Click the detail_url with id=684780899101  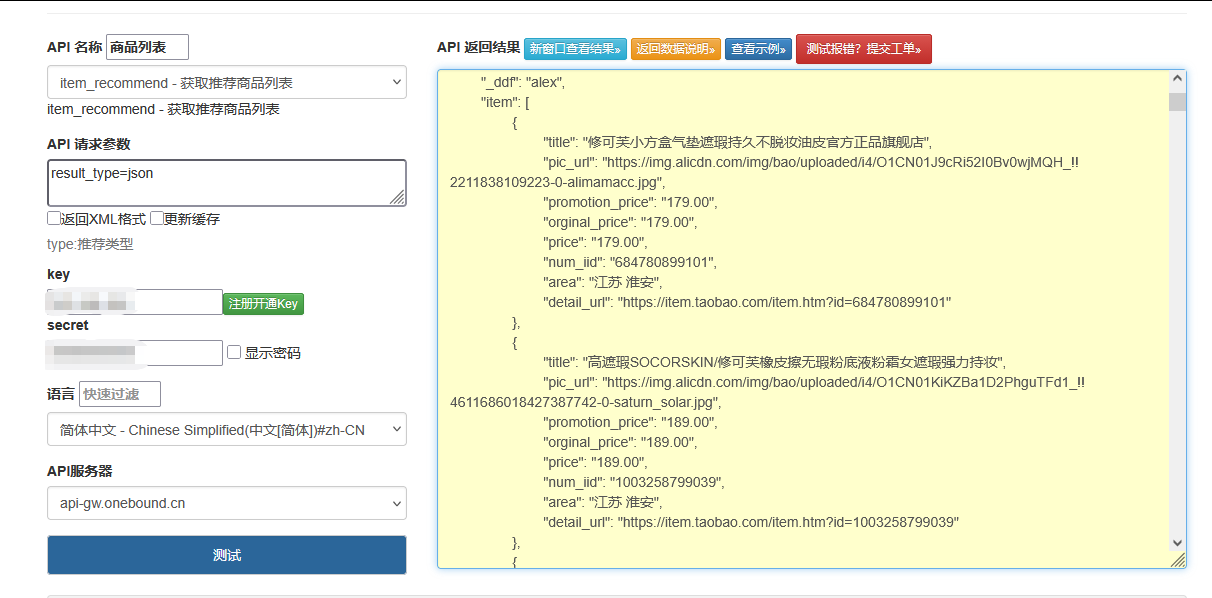point(747,302)
